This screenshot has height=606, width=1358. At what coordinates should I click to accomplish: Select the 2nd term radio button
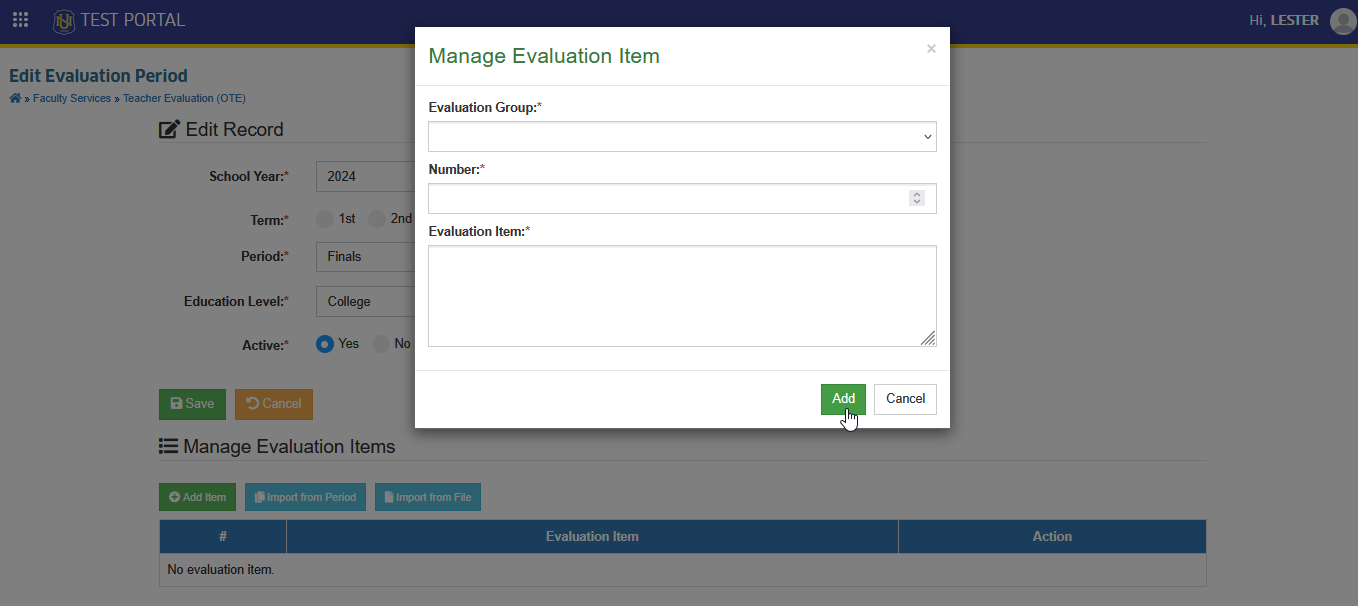click(377, 218)
